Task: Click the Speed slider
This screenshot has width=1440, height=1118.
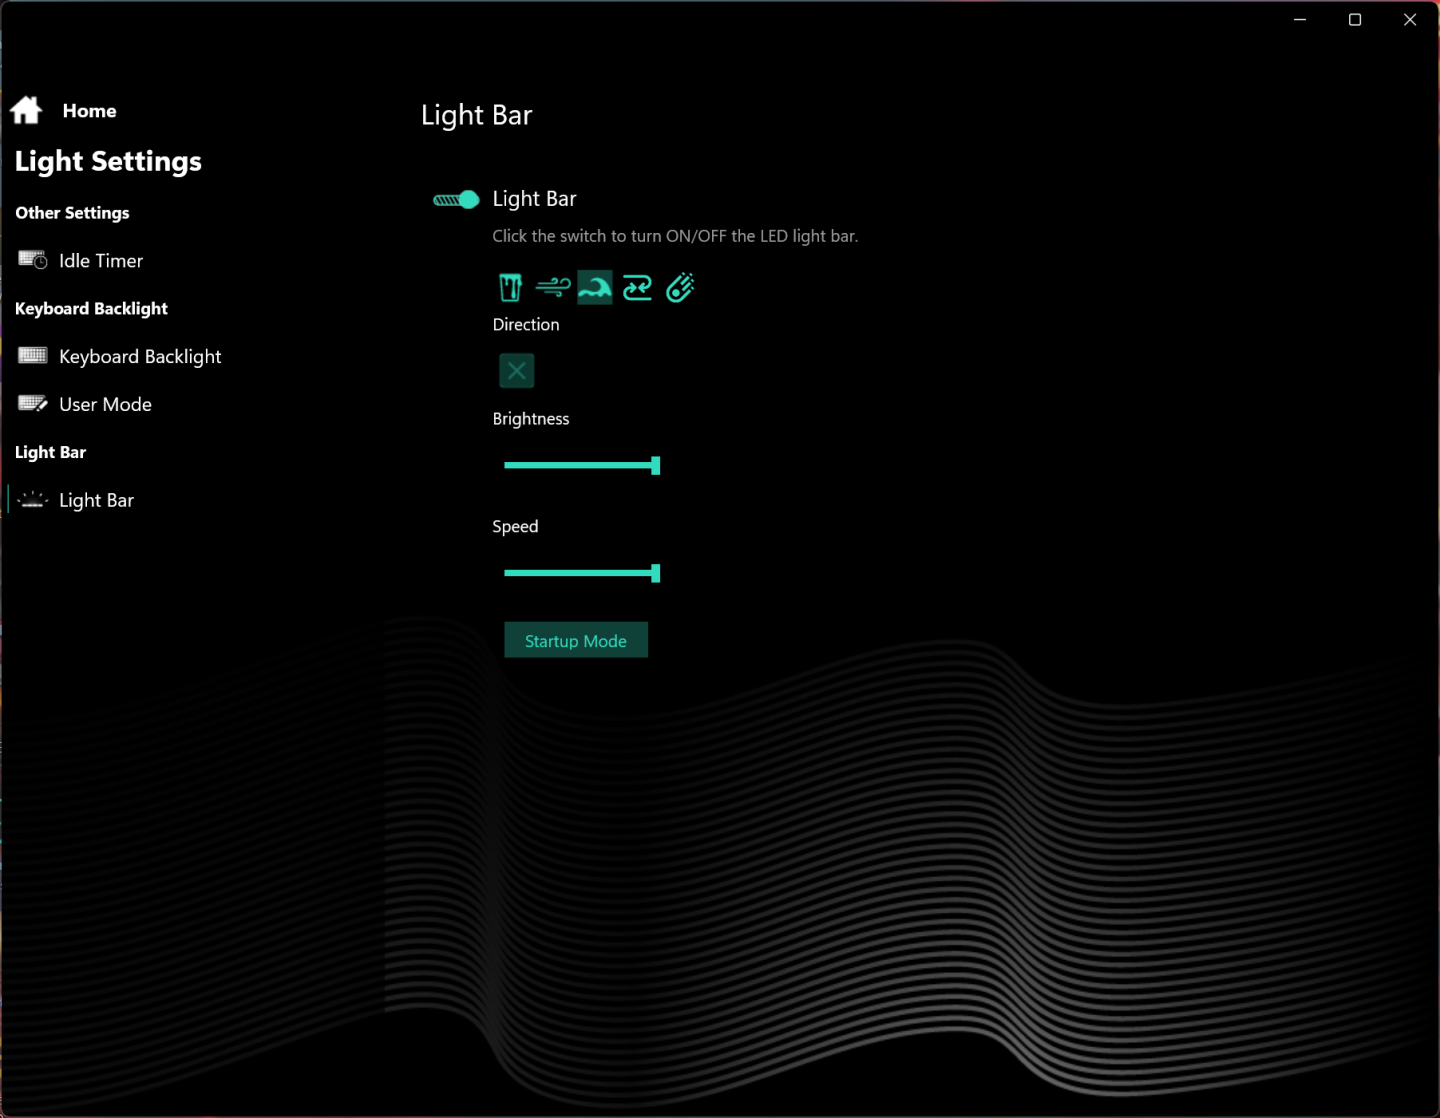Action: click(x=582, y=573)
